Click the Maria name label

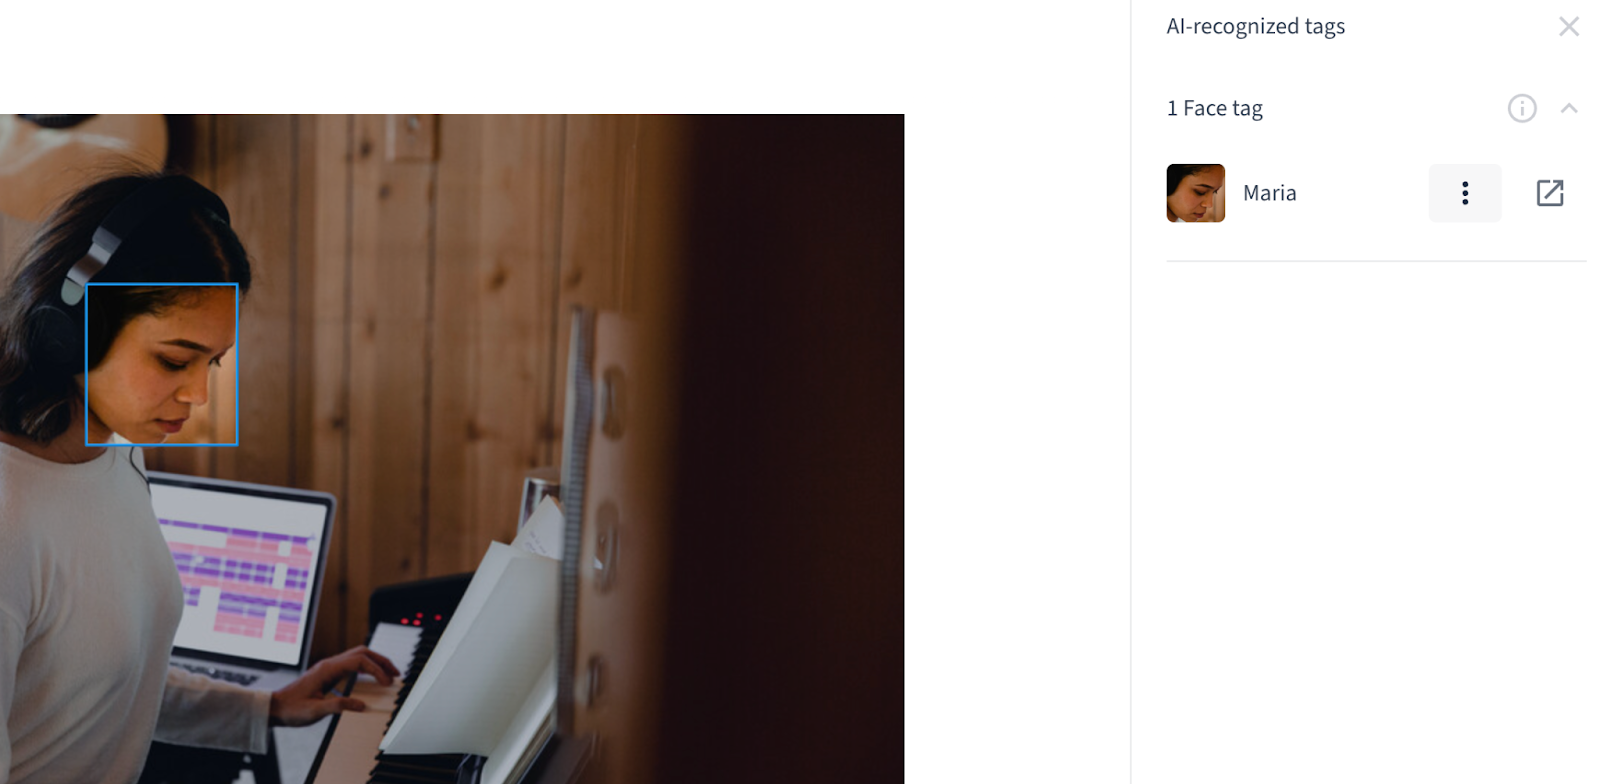[1270, 193]
